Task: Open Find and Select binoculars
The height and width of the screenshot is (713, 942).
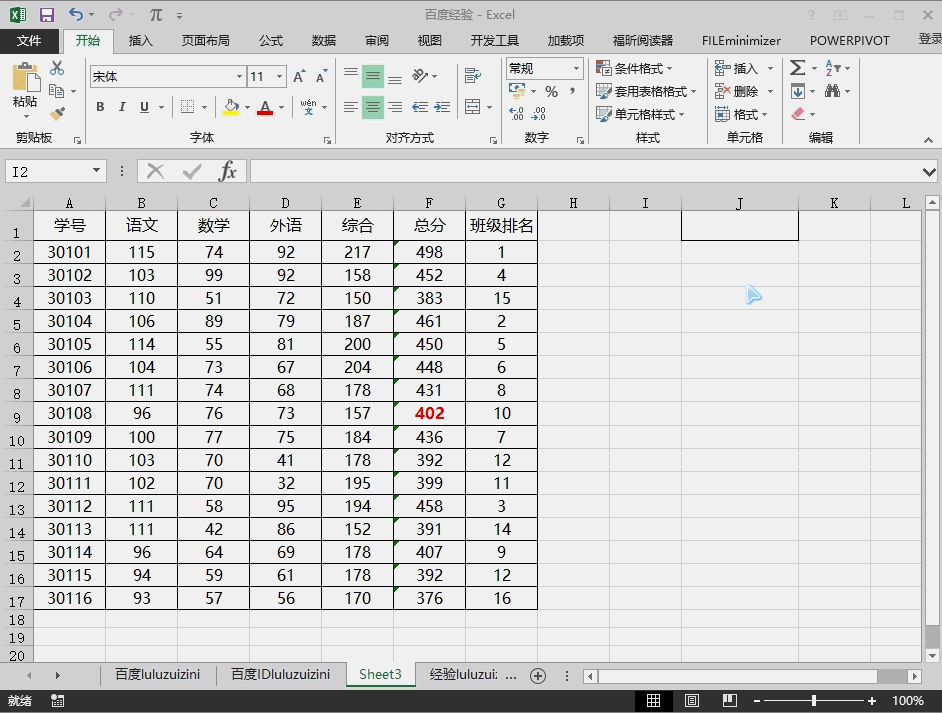Action: (833, 91)
